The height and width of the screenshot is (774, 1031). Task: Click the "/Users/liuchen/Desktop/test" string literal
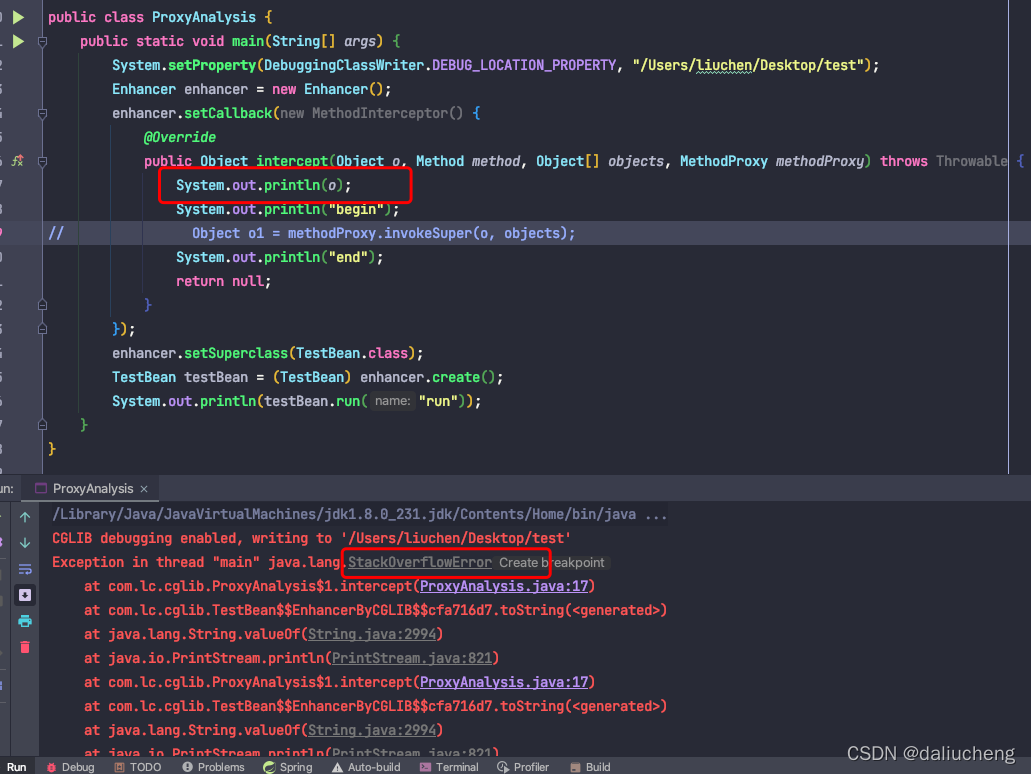(x=748, y=65)
